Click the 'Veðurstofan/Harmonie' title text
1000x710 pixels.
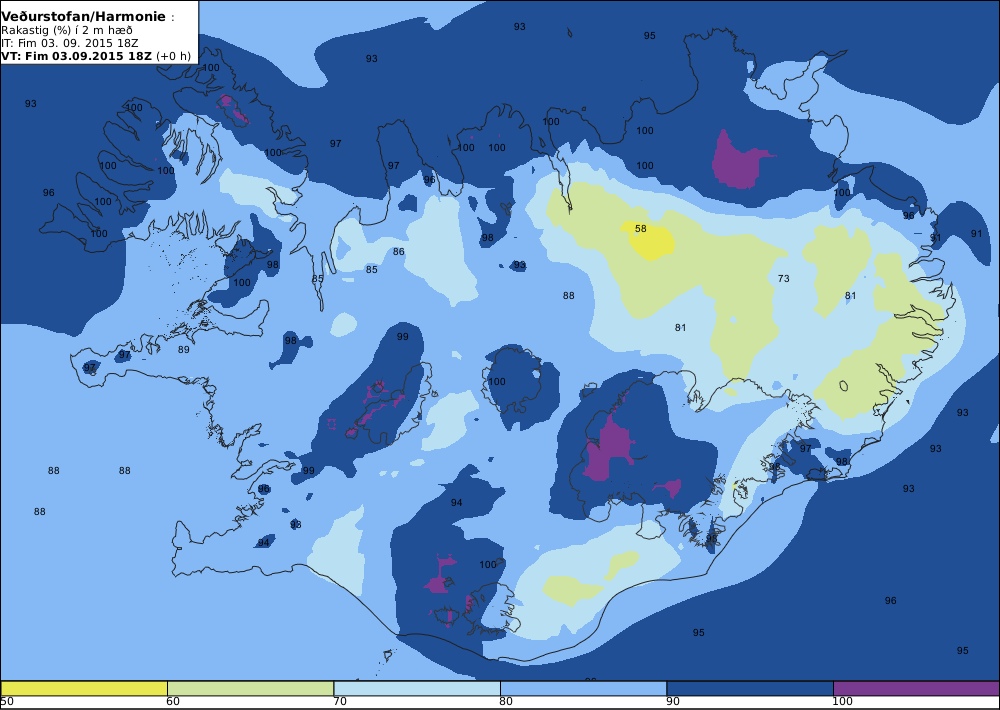(x=84, y=17)
